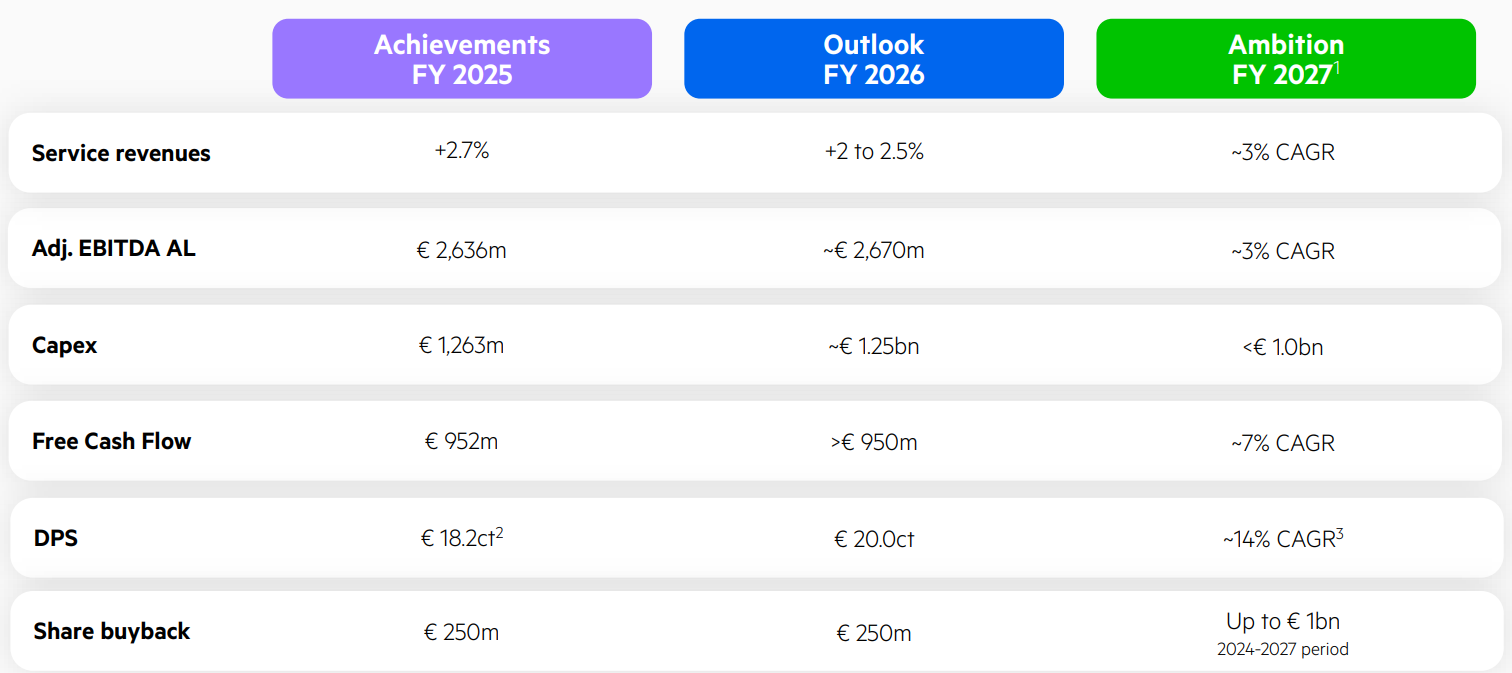Click the Up to € 1bn buyback text
The height and width of the screenshot is (673, 1512).
click(x=1283, y=621)
